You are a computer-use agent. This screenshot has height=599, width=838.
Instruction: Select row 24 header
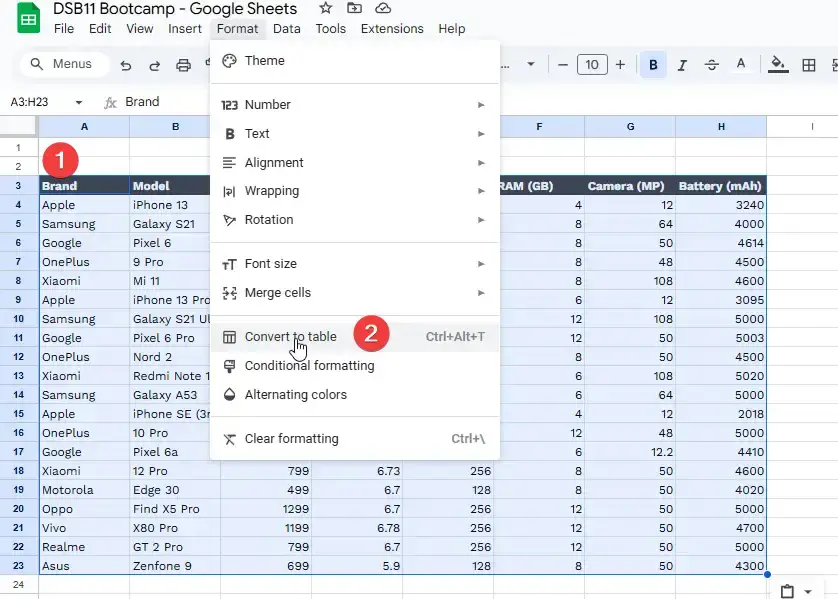(19, 585)
